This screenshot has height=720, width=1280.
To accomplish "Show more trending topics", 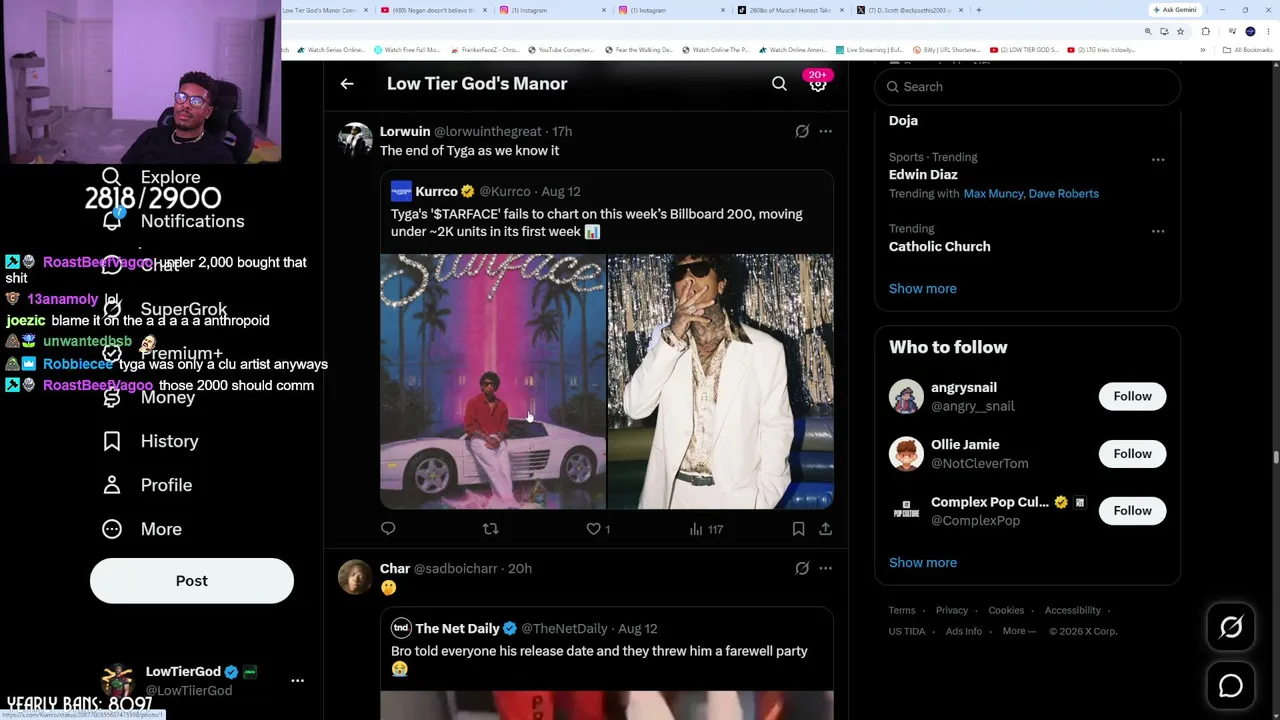I will point(922,289).
